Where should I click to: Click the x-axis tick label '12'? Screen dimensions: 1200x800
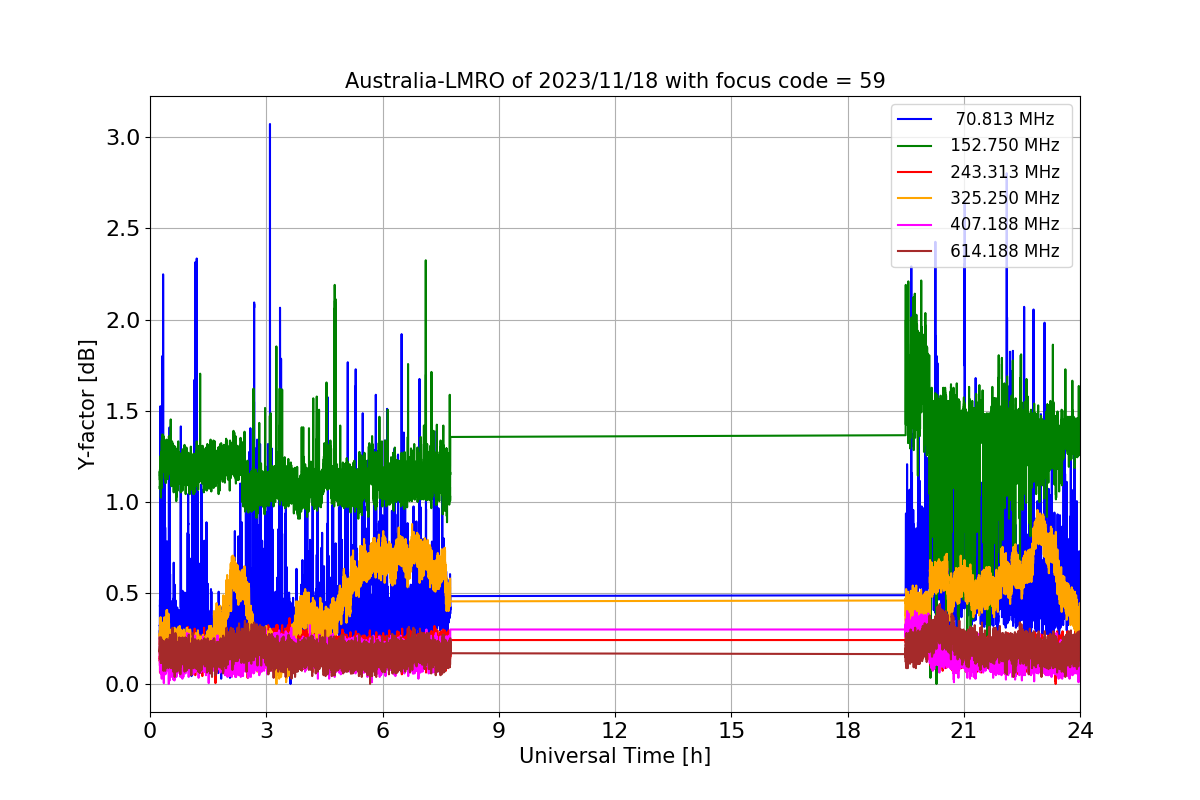615,731
